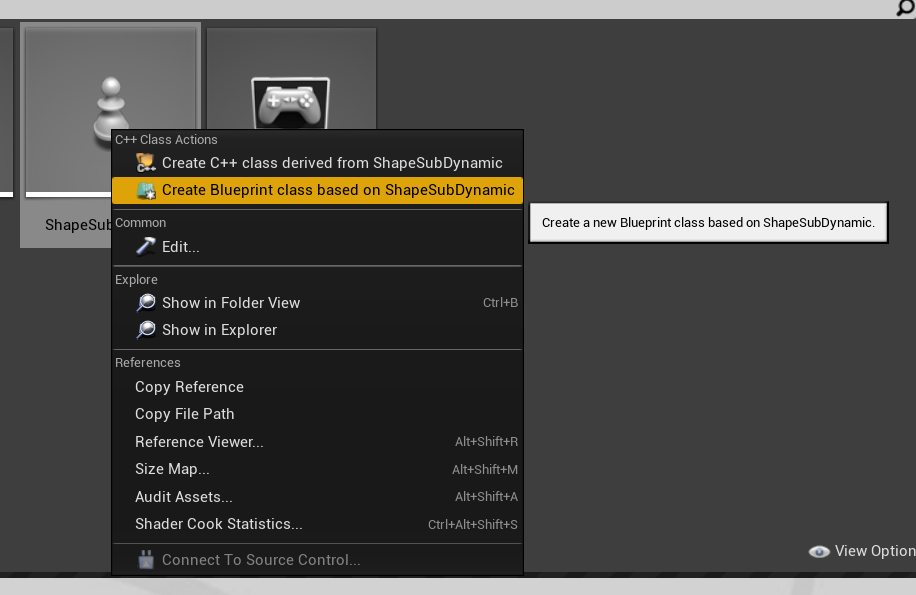Click magnifier icon beside Show in Folder View

(x=145, y=302)
